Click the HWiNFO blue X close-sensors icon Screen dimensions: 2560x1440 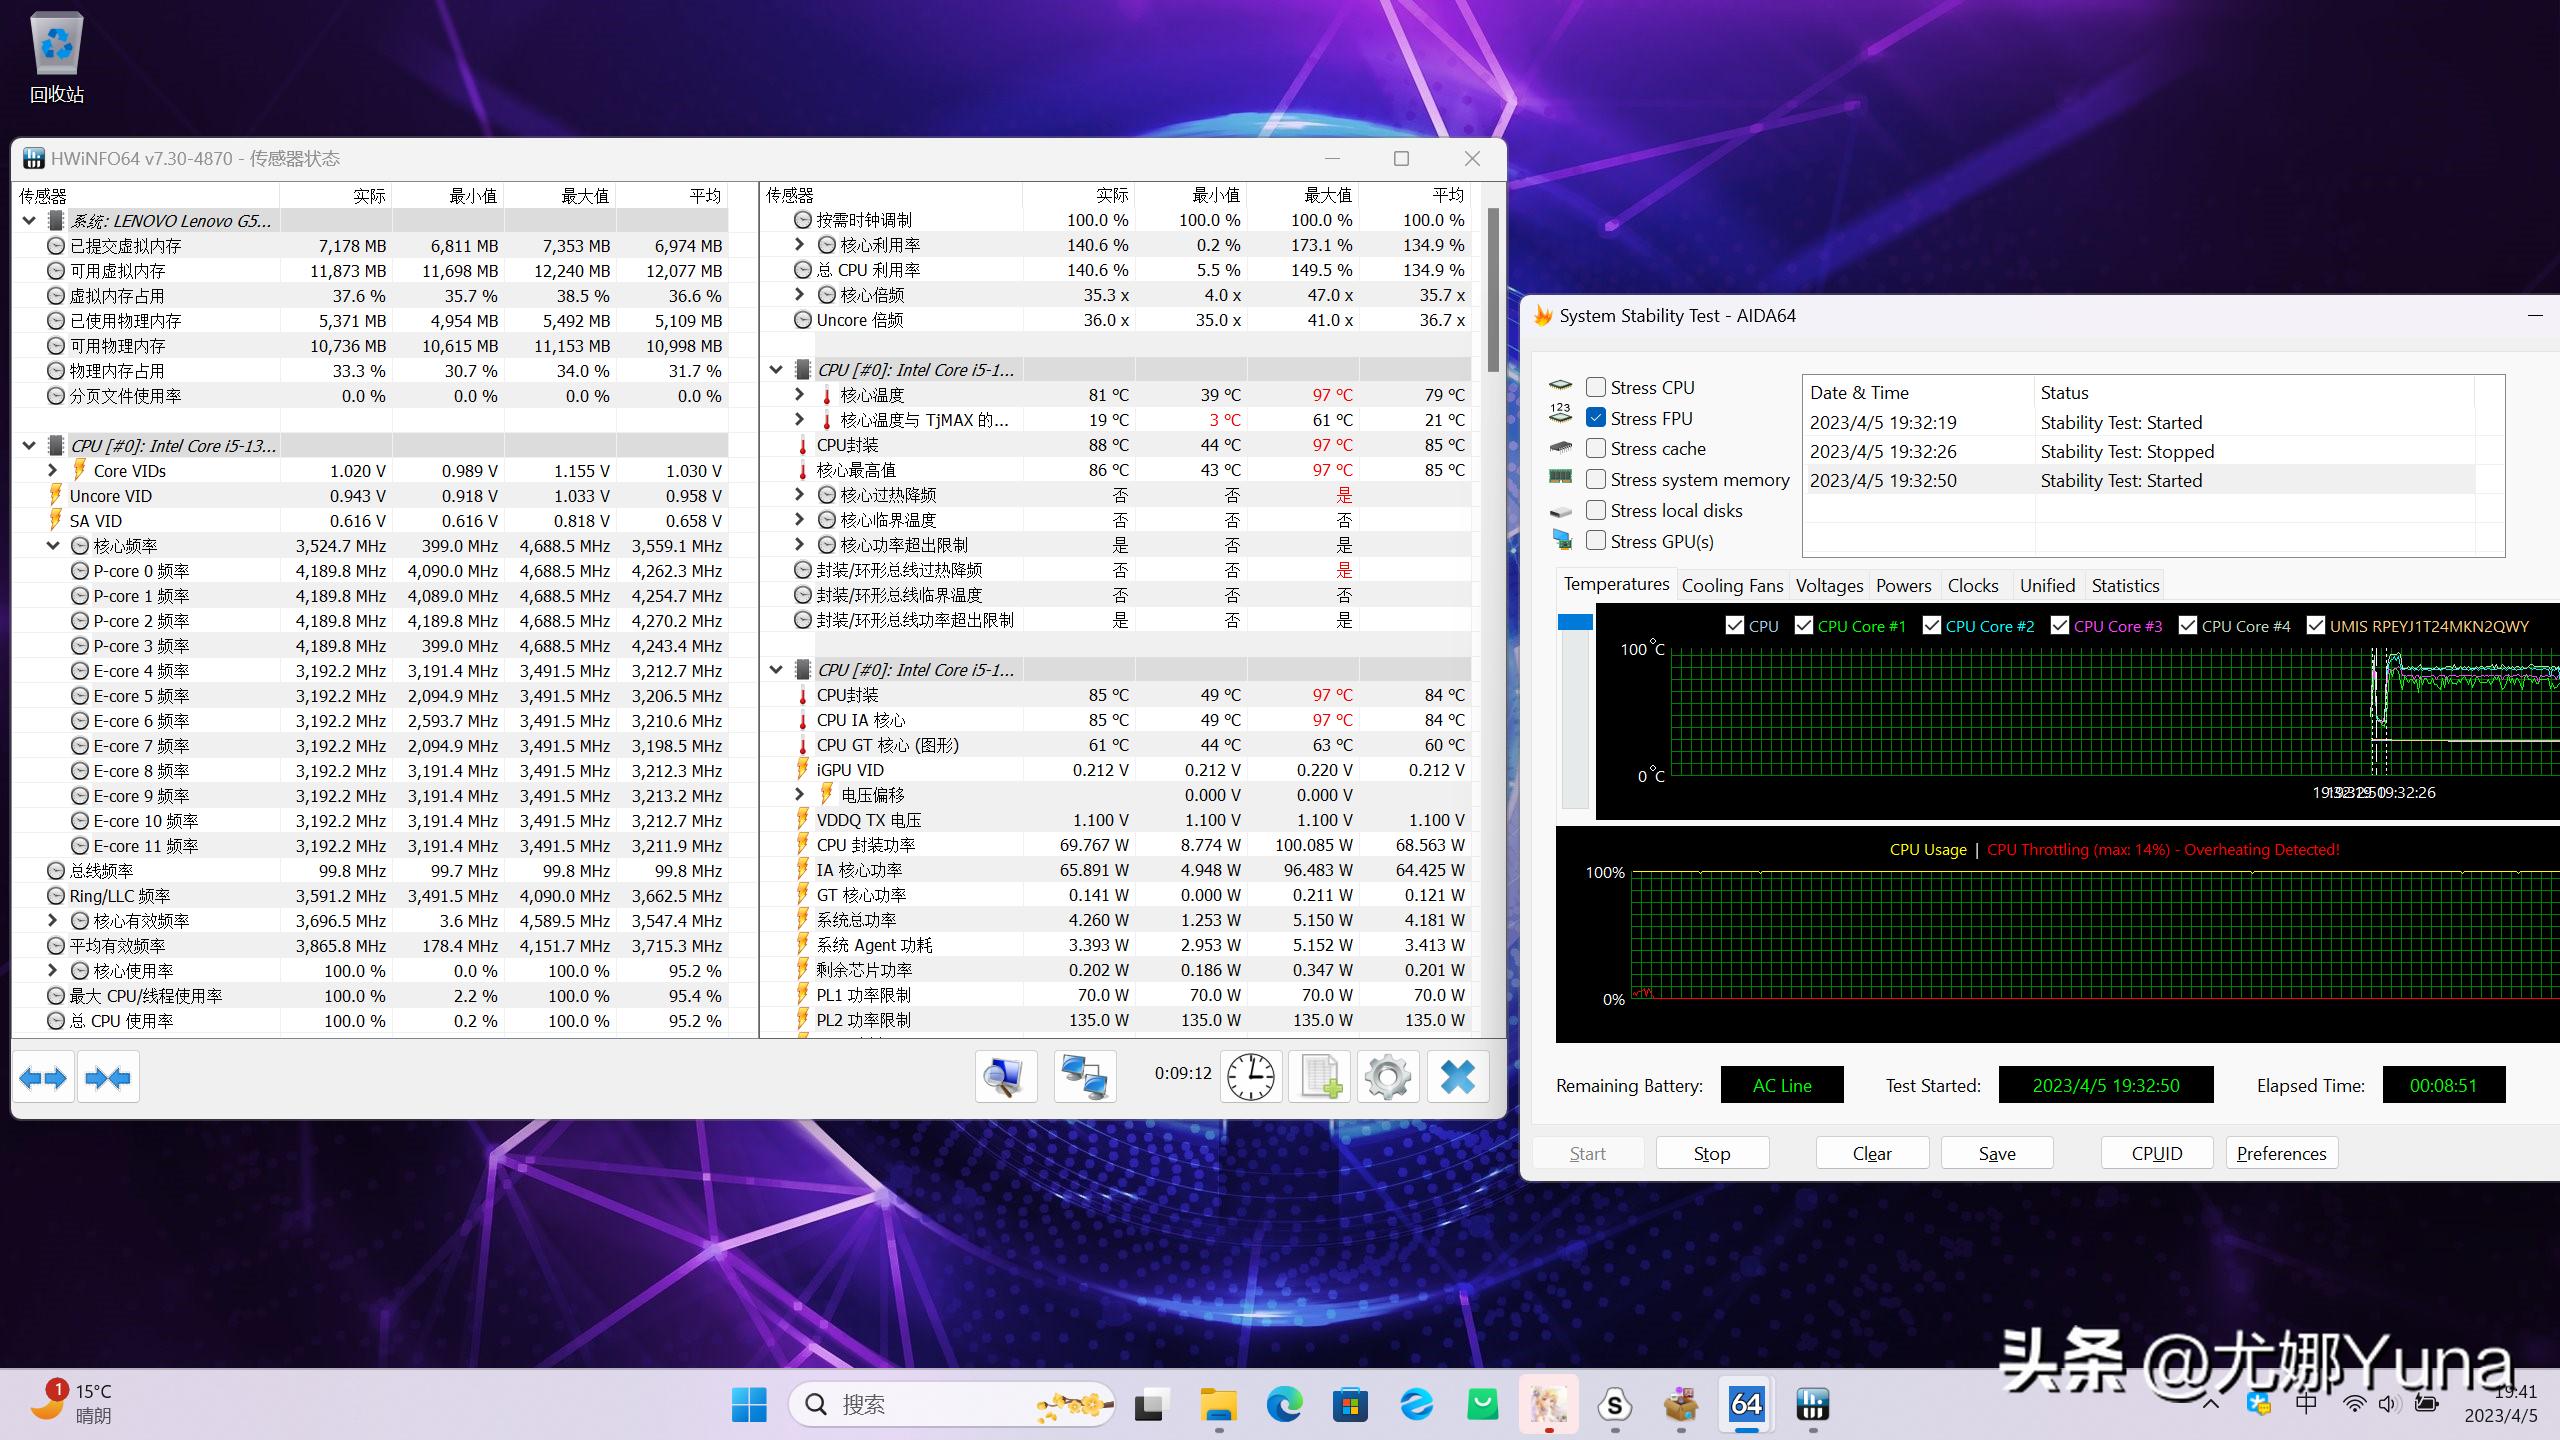1457,1077
